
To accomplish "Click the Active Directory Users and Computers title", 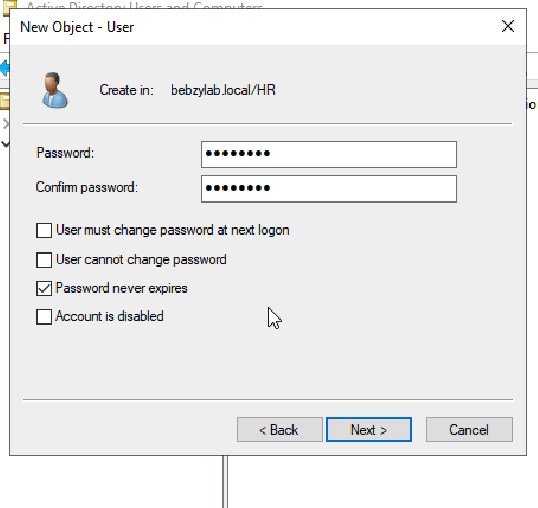I will click(x=144, y=5).
